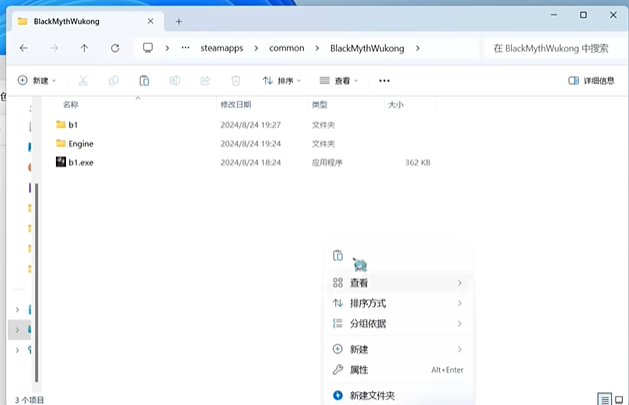This screenshot has width=629, height=405.
Task: Minimize the File Explorer window
Action: (x=554, y=15)
